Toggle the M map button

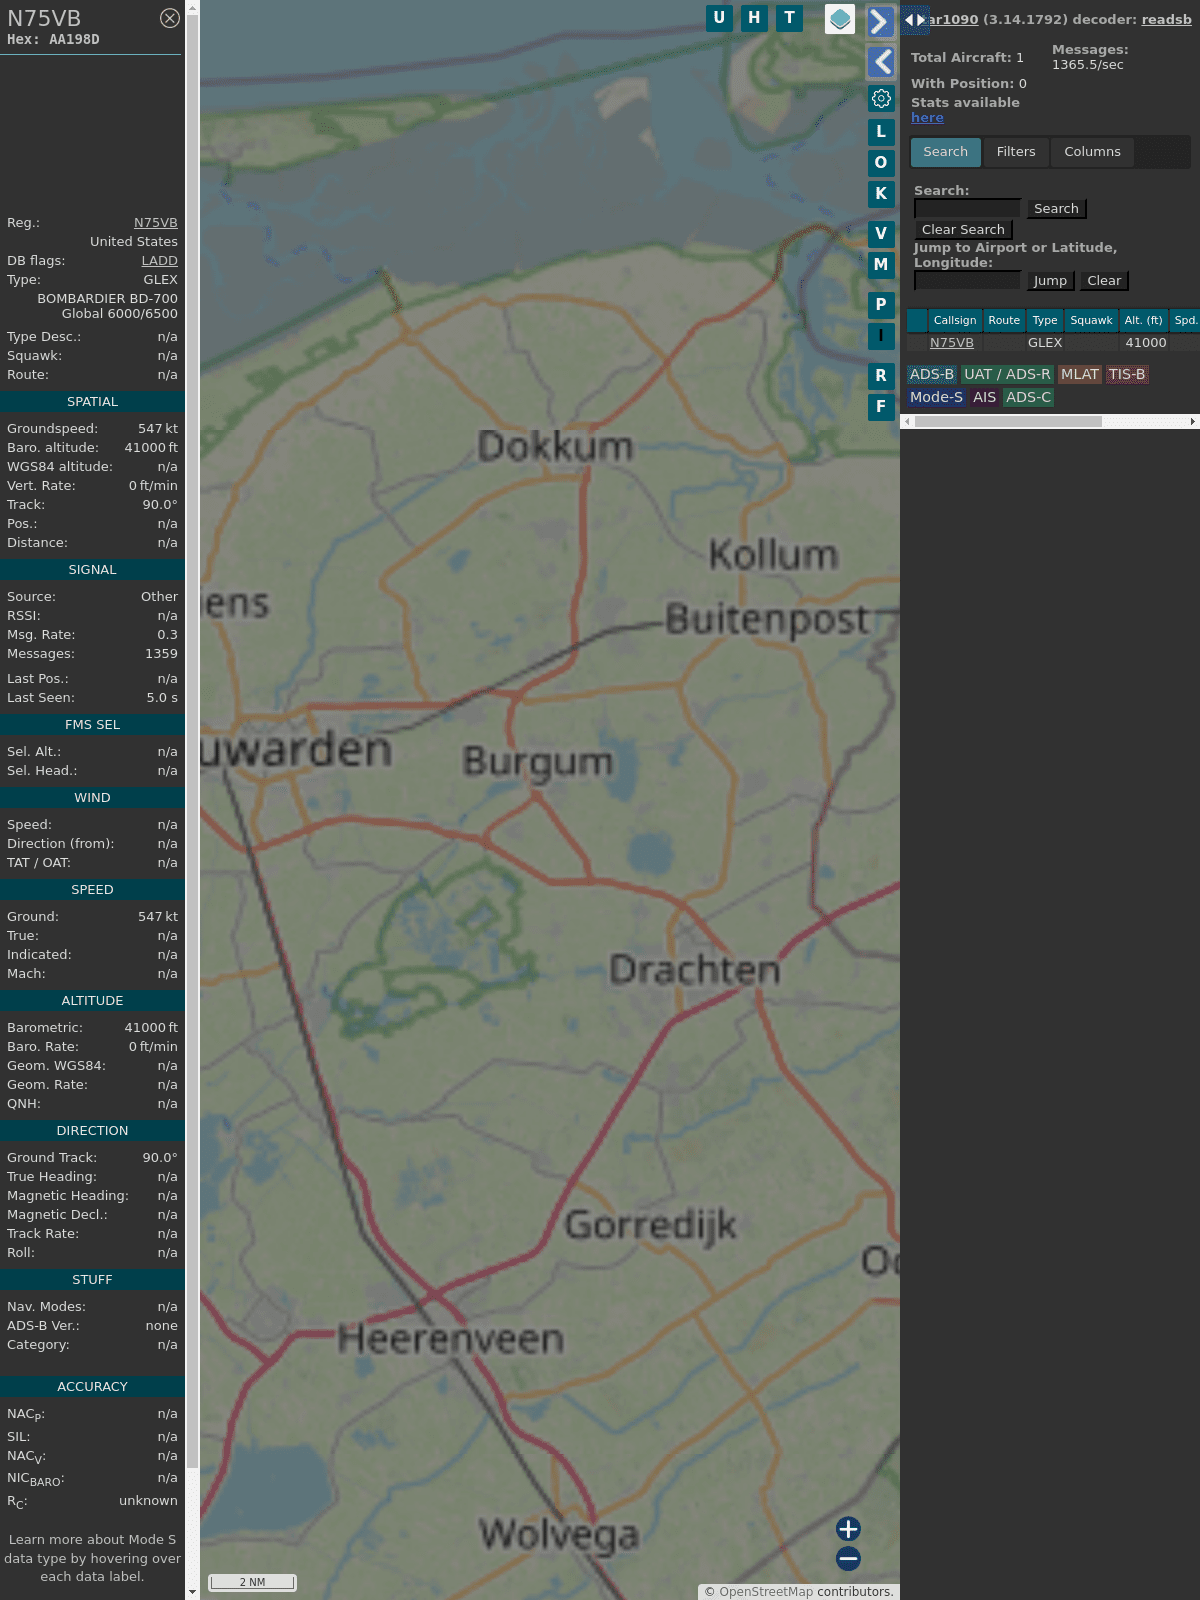(x=881, y=265)
